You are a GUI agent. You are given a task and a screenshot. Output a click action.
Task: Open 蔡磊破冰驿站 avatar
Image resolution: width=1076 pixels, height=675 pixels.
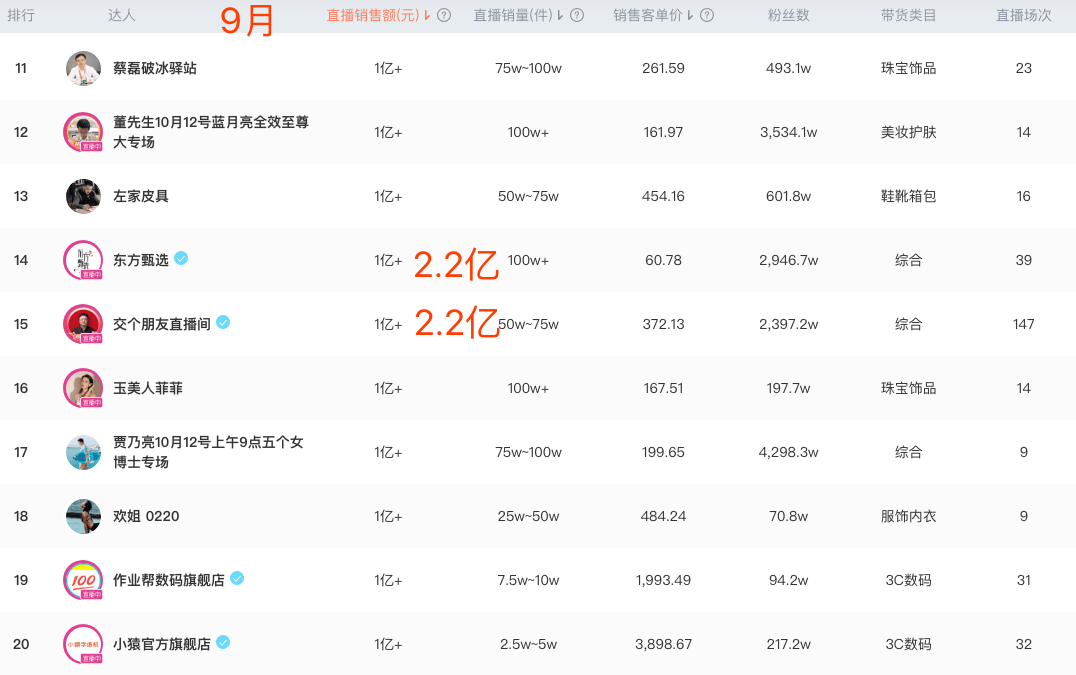83,68
